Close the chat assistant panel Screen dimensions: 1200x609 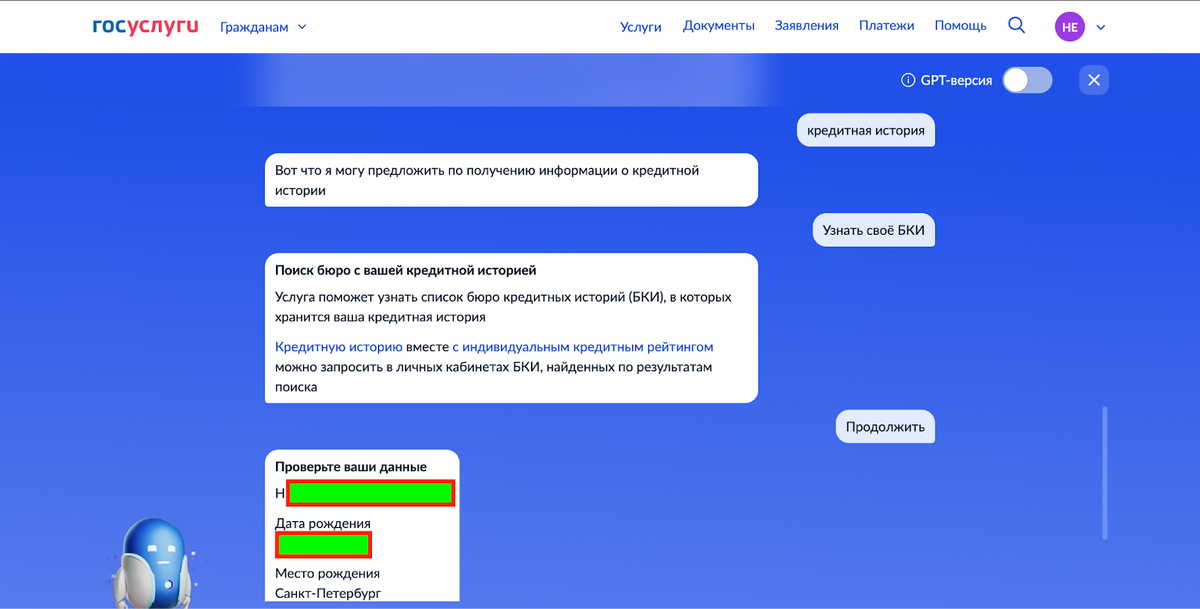click(x=1094, y=80)
